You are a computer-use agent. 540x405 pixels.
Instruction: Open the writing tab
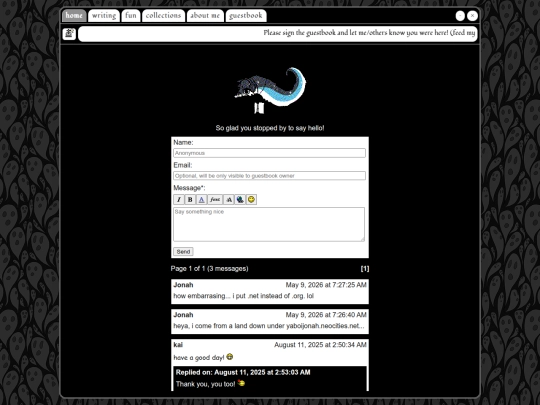[104, 15]
